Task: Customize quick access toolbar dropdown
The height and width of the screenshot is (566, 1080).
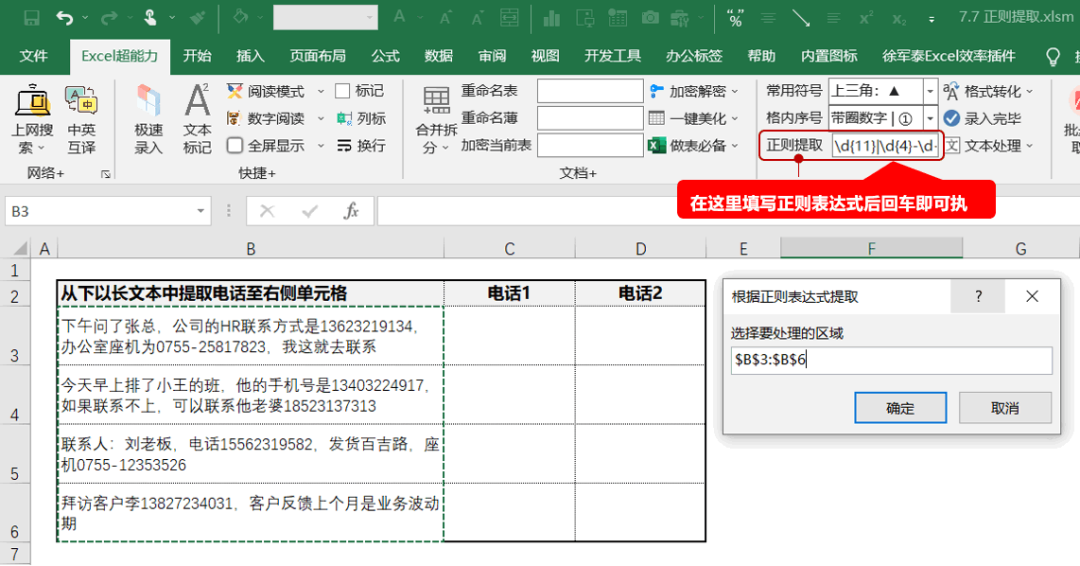Action: click(x=931, y=19)
